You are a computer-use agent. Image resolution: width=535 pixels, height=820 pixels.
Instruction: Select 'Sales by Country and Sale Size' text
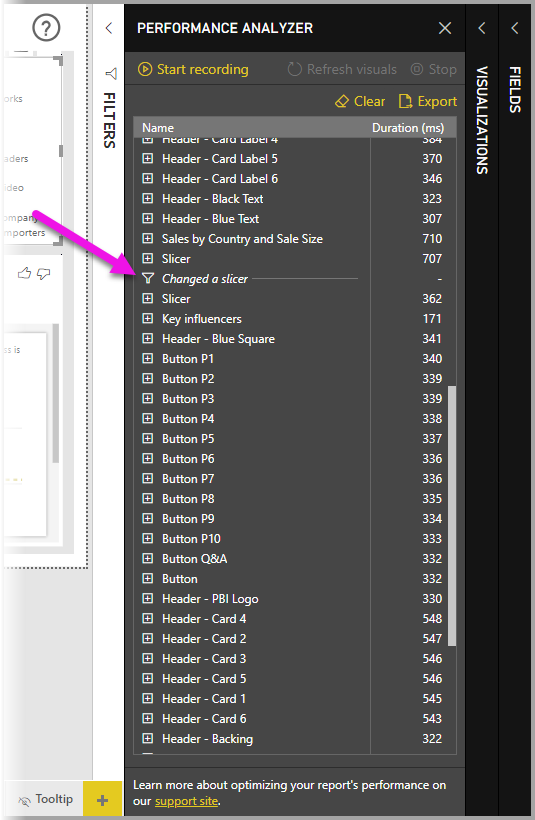coord(242,239)
